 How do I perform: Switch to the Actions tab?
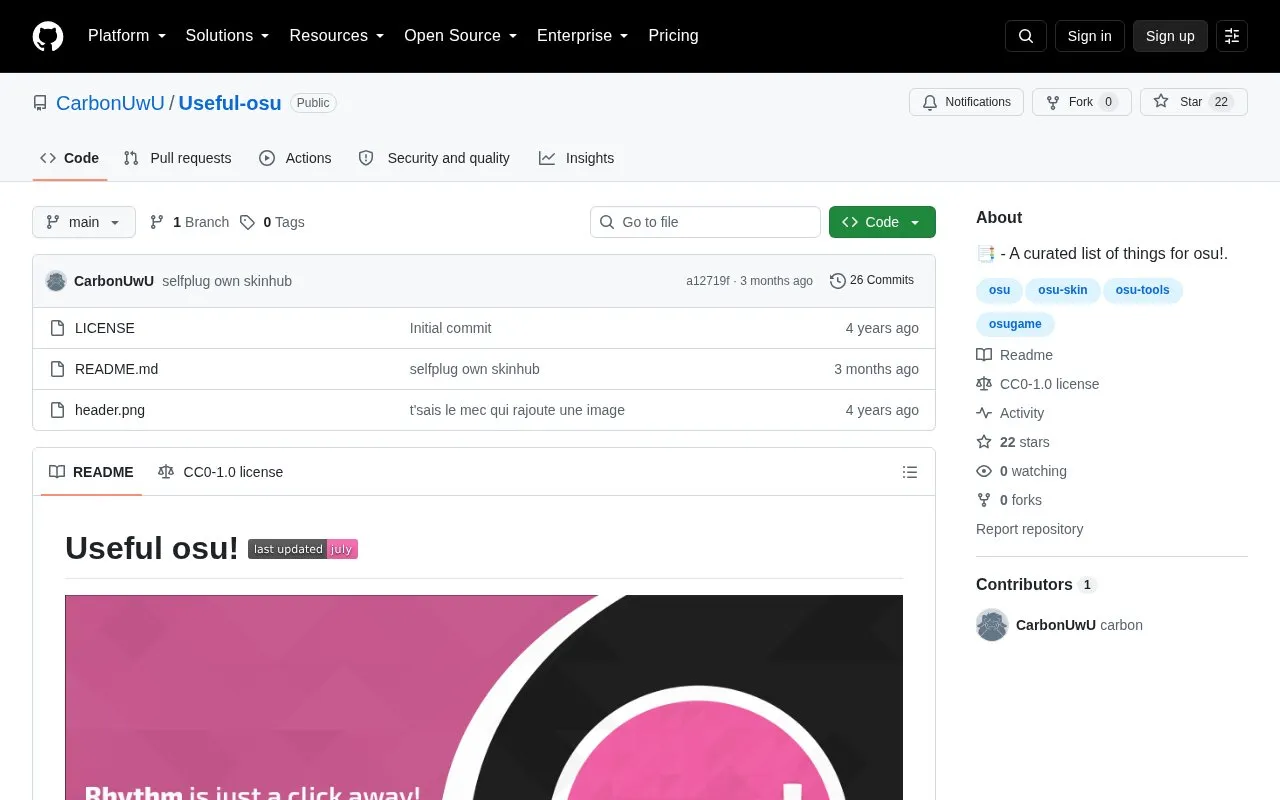[295, 158]
